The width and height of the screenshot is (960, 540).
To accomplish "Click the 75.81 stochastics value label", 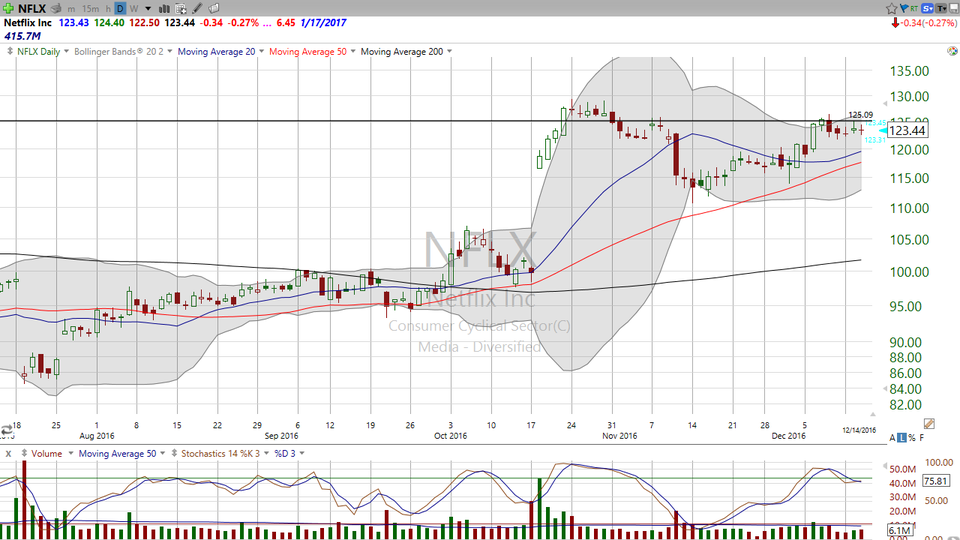I will (936, 481).
